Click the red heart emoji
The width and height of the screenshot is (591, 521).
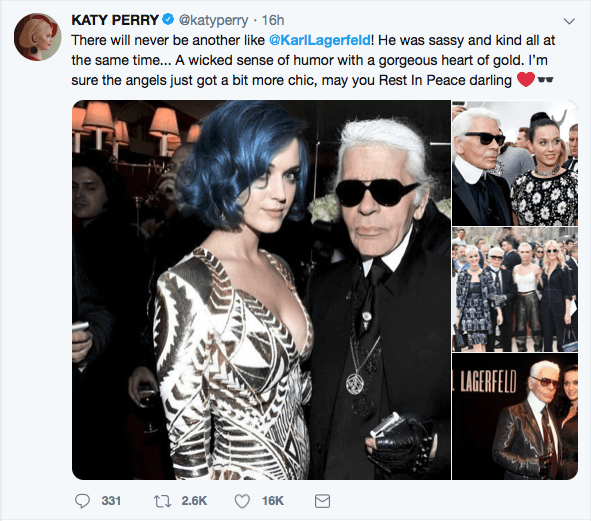(526, 80)
